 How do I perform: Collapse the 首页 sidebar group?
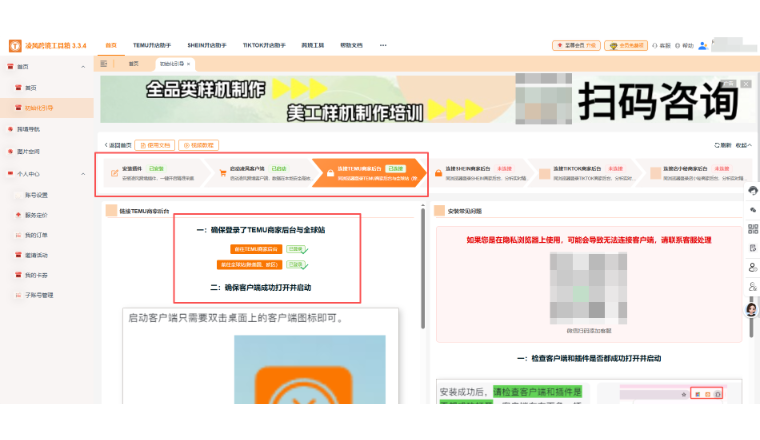[83, 67]
